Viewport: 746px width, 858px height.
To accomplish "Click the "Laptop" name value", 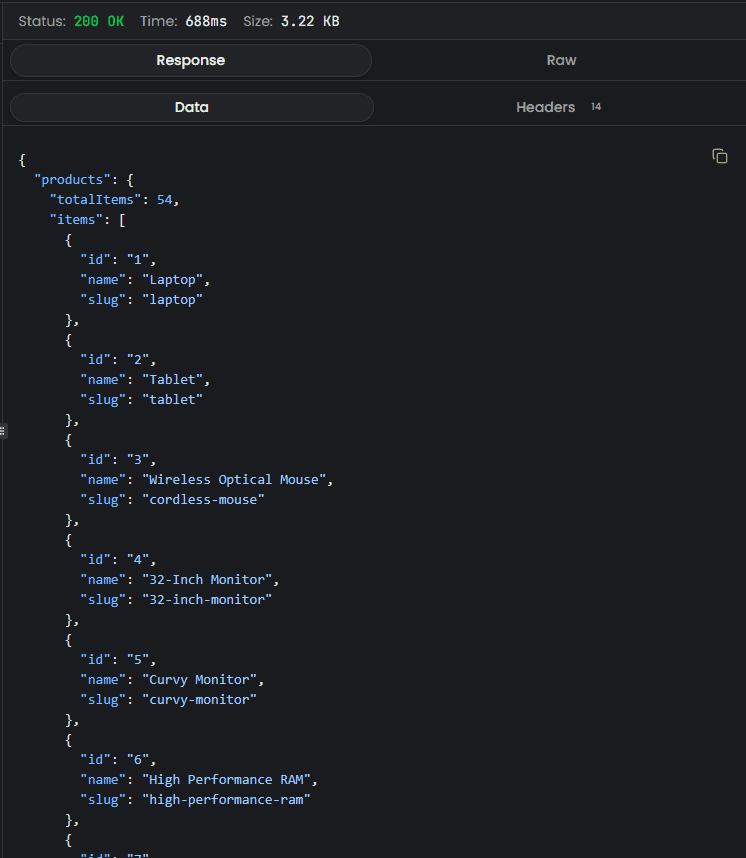I will [172, 280].
